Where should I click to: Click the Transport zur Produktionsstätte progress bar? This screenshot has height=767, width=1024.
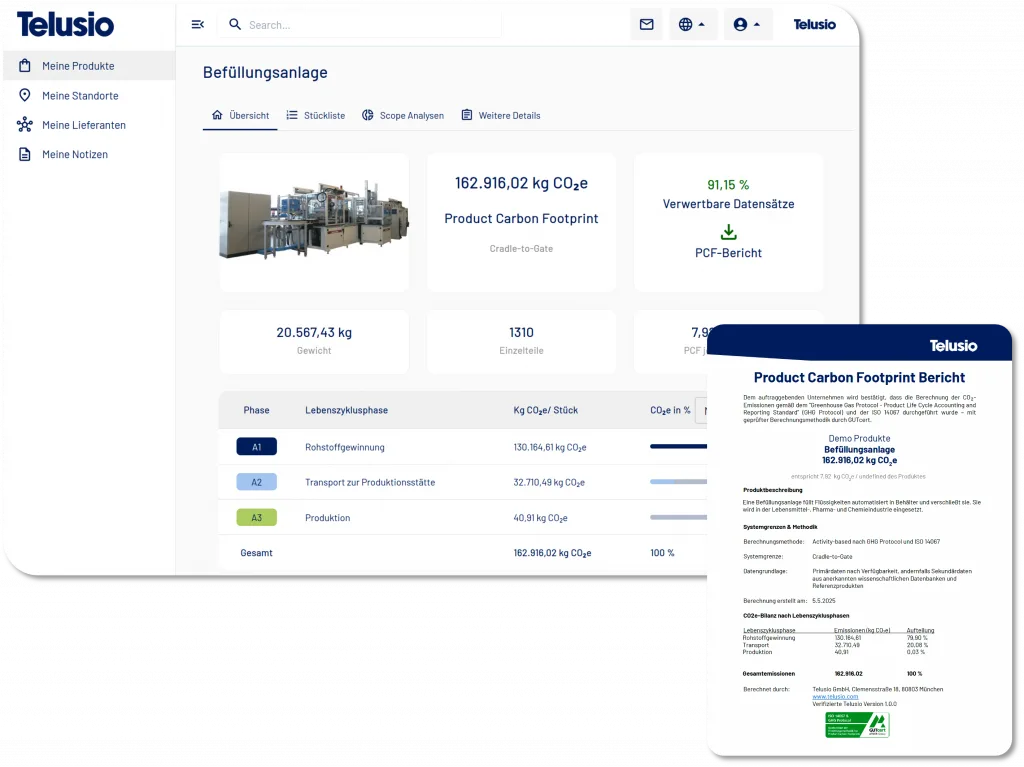pos(679,482)
